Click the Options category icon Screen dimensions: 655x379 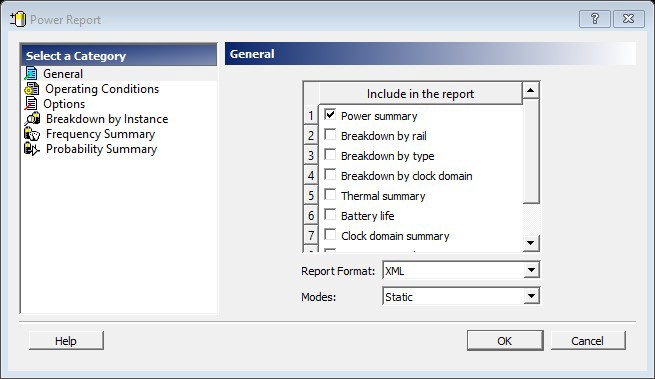31,104
